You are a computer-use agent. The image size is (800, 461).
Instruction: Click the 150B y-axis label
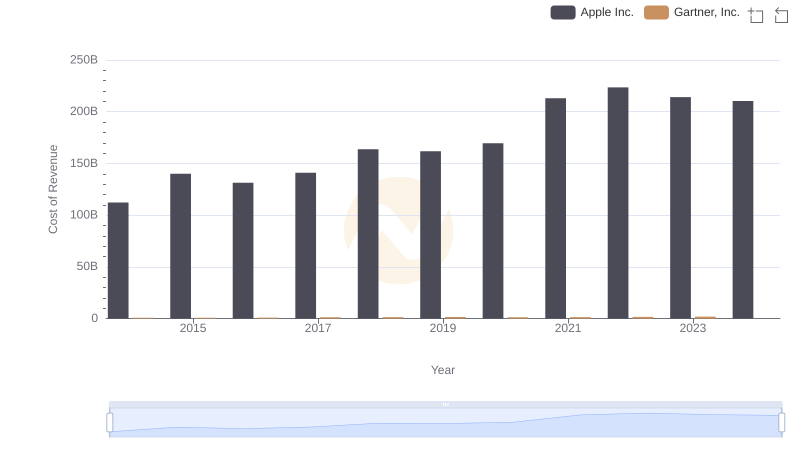(84, 163)
